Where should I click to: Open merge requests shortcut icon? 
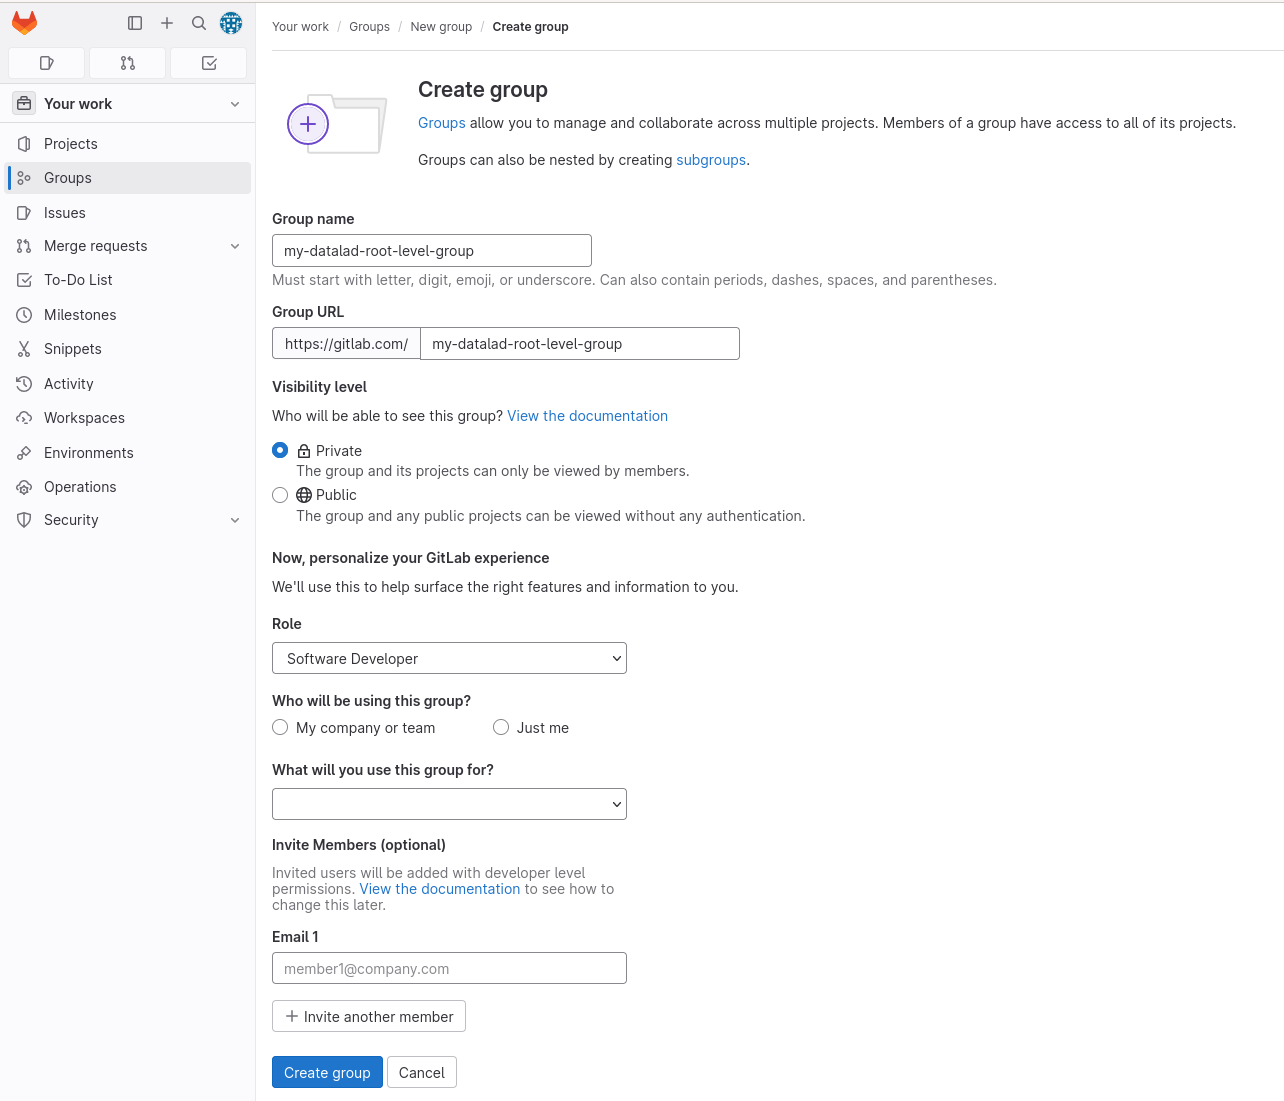(127, 63)
